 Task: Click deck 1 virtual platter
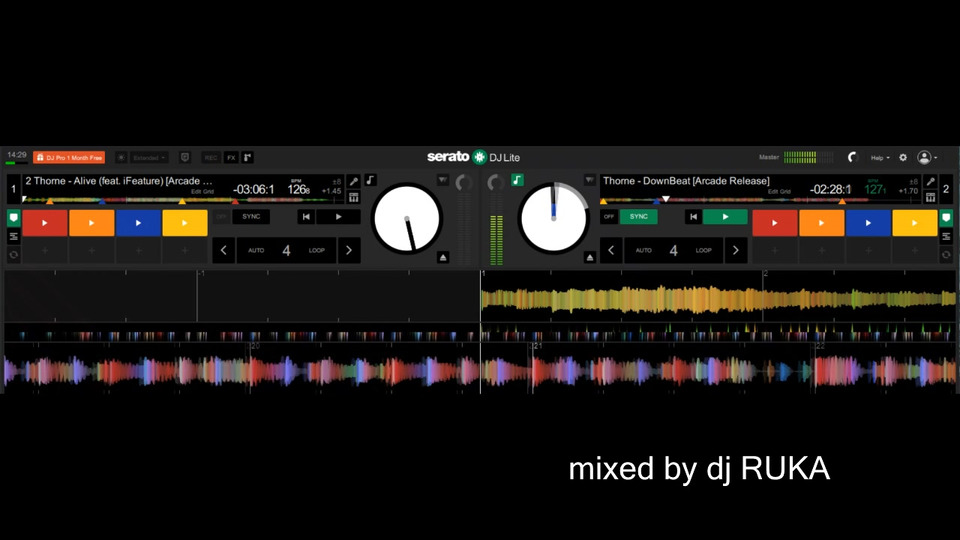pos(407,219)
